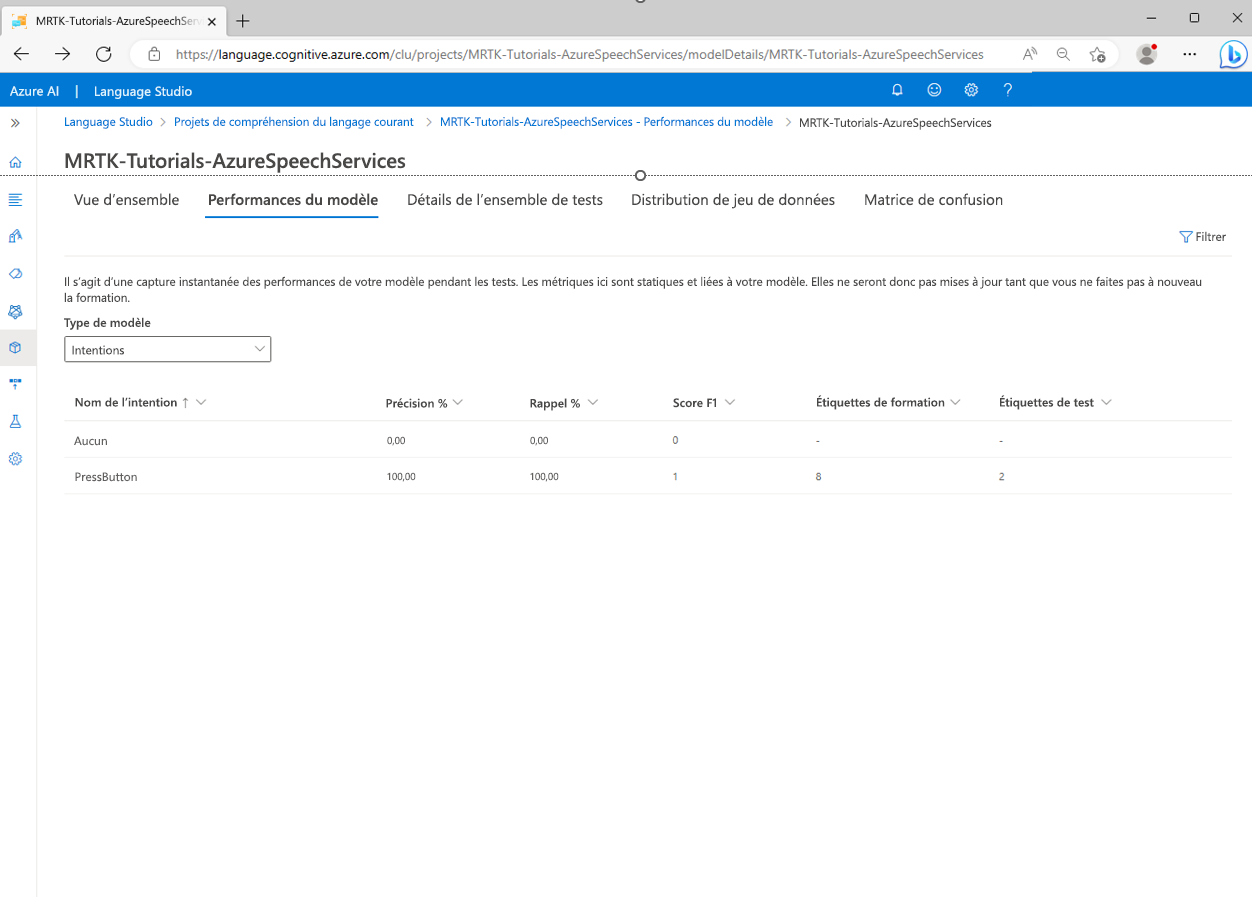Screen dimensions: 1252x897
Task: Open the smiley feedback icon
Action: (x=934, y=90)
